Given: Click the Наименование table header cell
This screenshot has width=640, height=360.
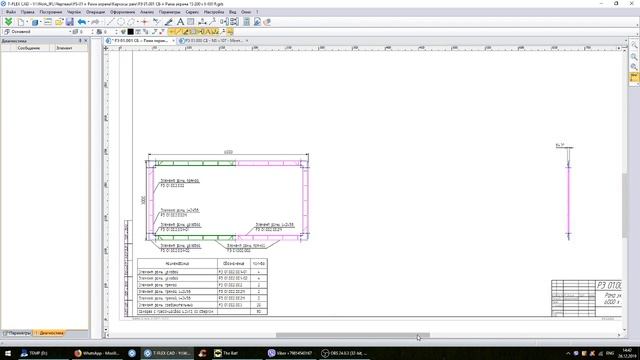Looking at the screenshot, I should coord(177,264).
